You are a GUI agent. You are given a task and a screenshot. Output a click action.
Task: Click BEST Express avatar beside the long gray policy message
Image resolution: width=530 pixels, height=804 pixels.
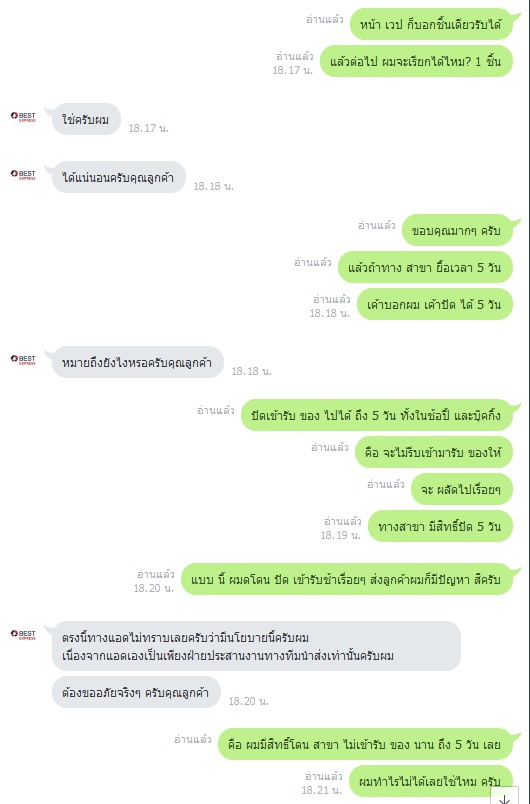click(x=23, y=635)
